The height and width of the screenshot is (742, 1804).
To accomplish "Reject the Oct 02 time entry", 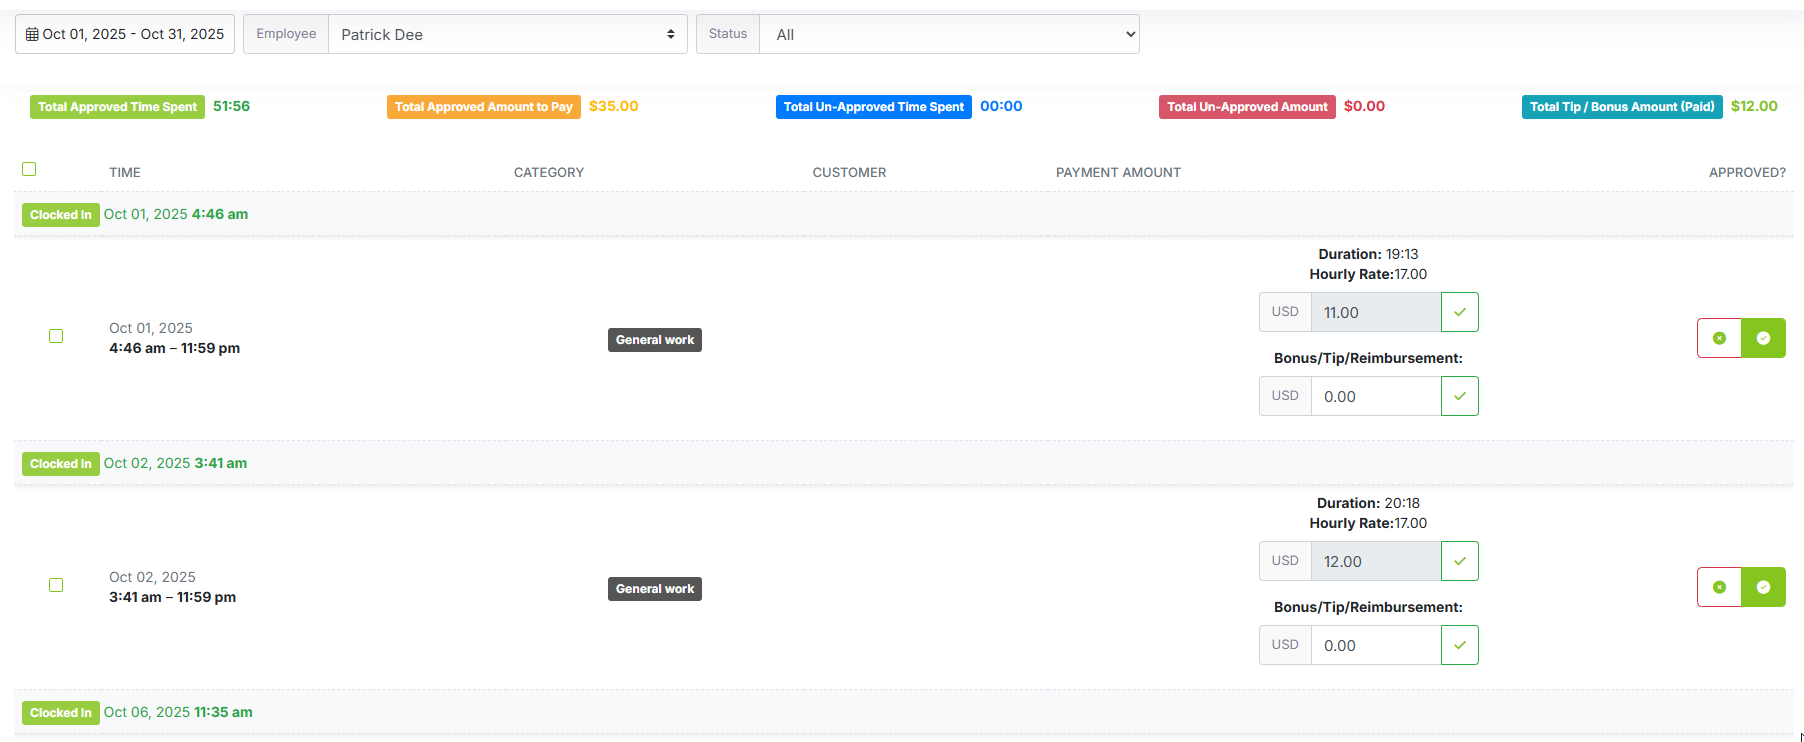I will point(1719,587).
